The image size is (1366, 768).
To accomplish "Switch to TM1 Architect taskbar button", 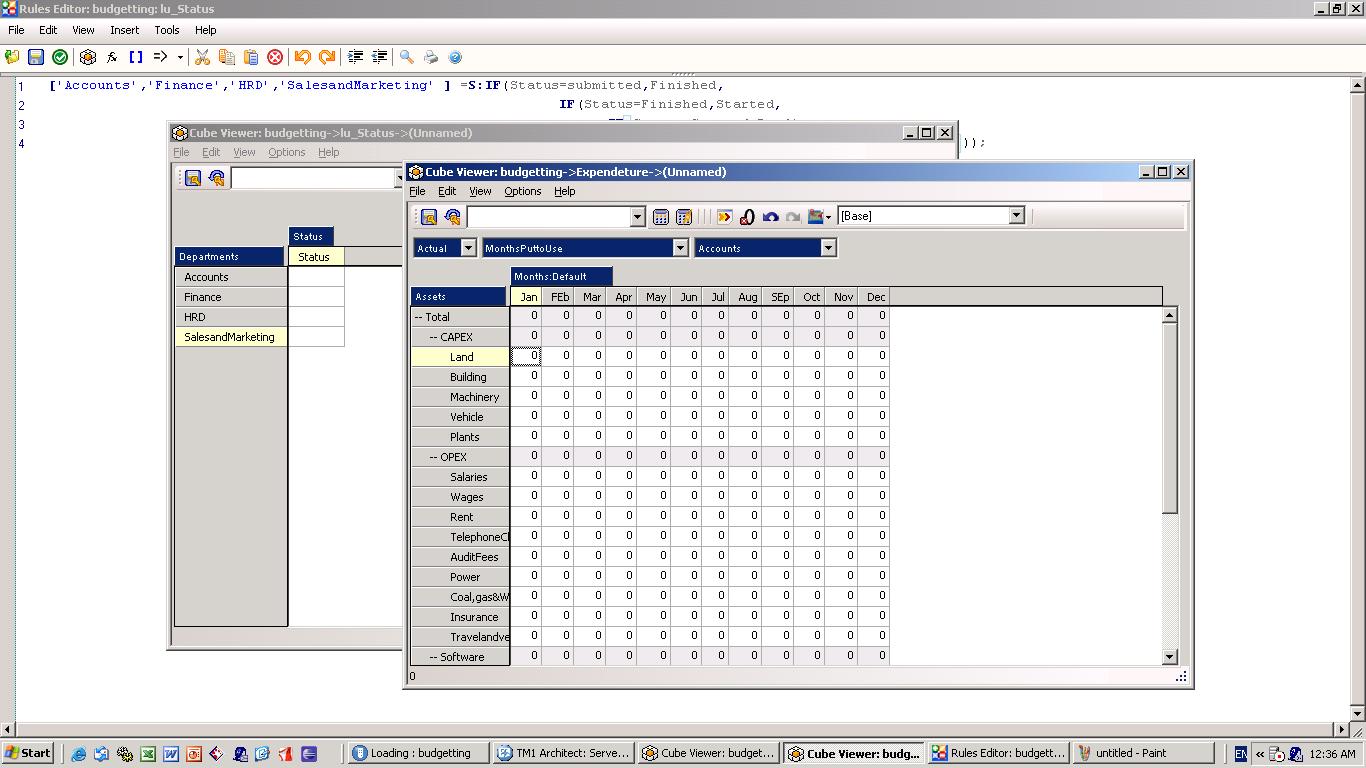I will point(564,753).
